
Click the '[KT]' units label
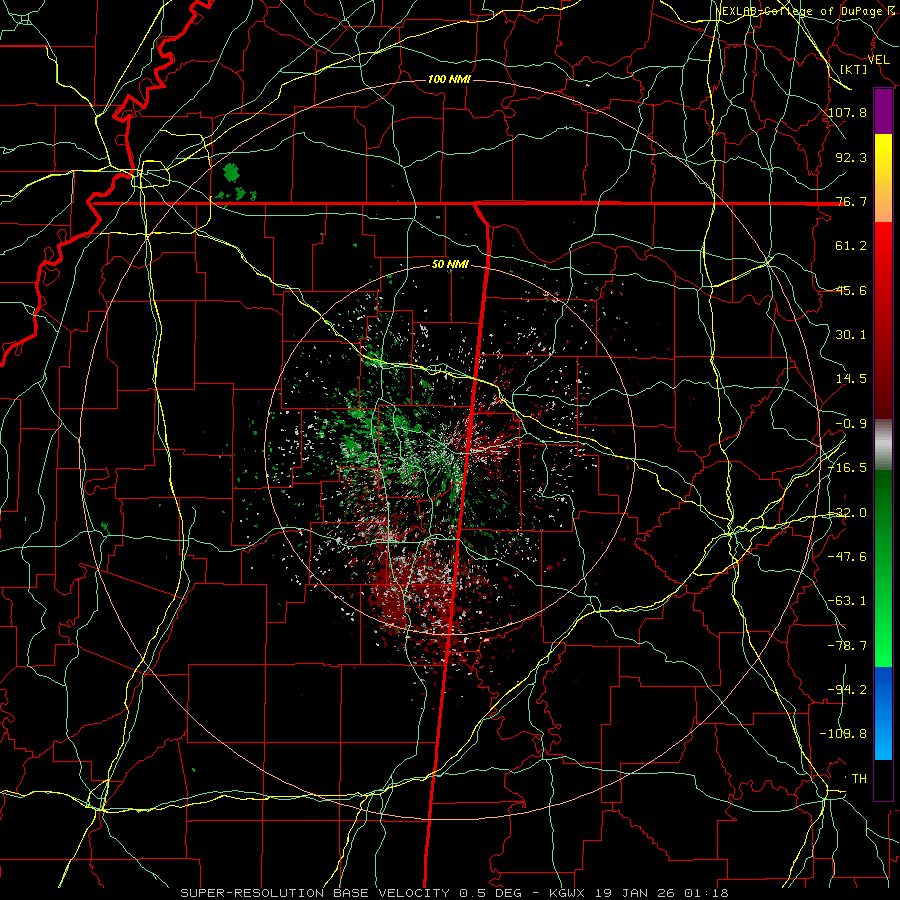click(854, 69)
